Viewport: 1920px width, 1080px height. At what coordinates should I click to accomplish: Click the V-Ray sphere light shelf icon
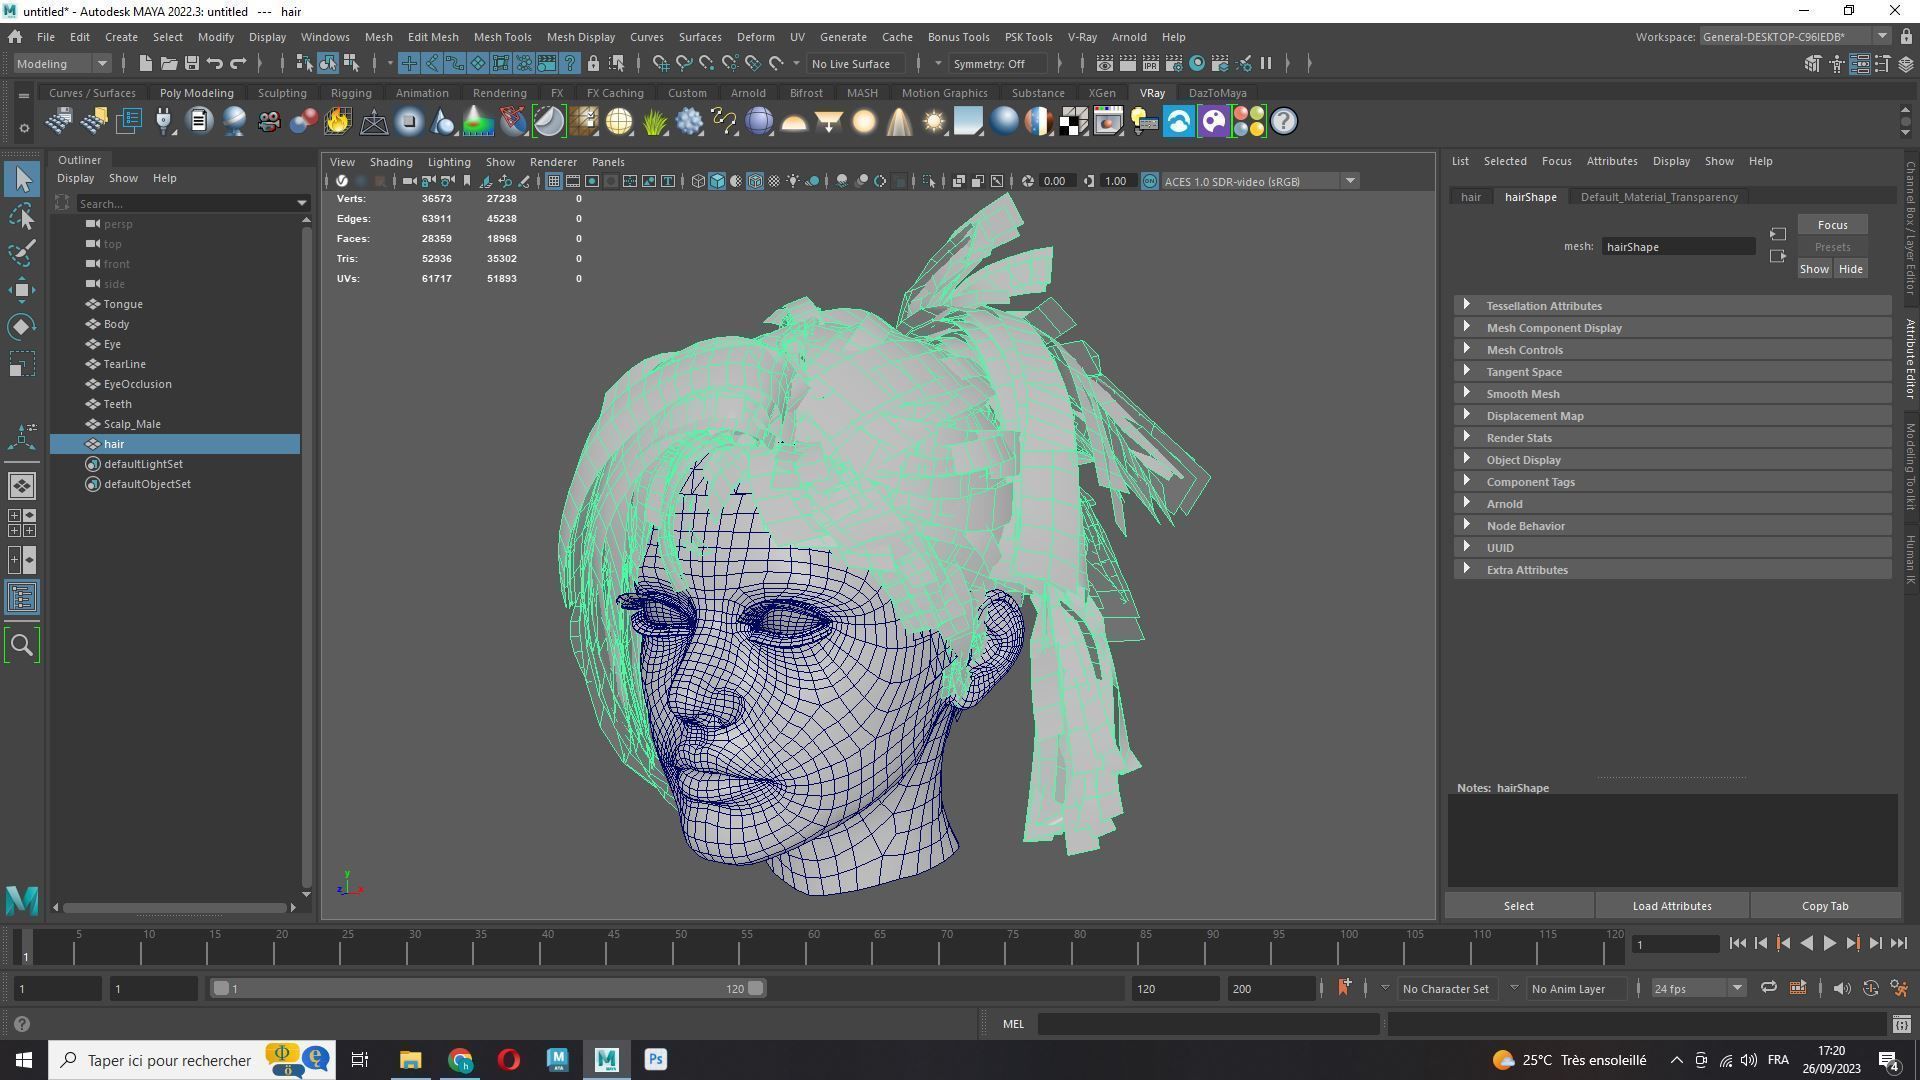pyautogui.click(x=864, y=122)
